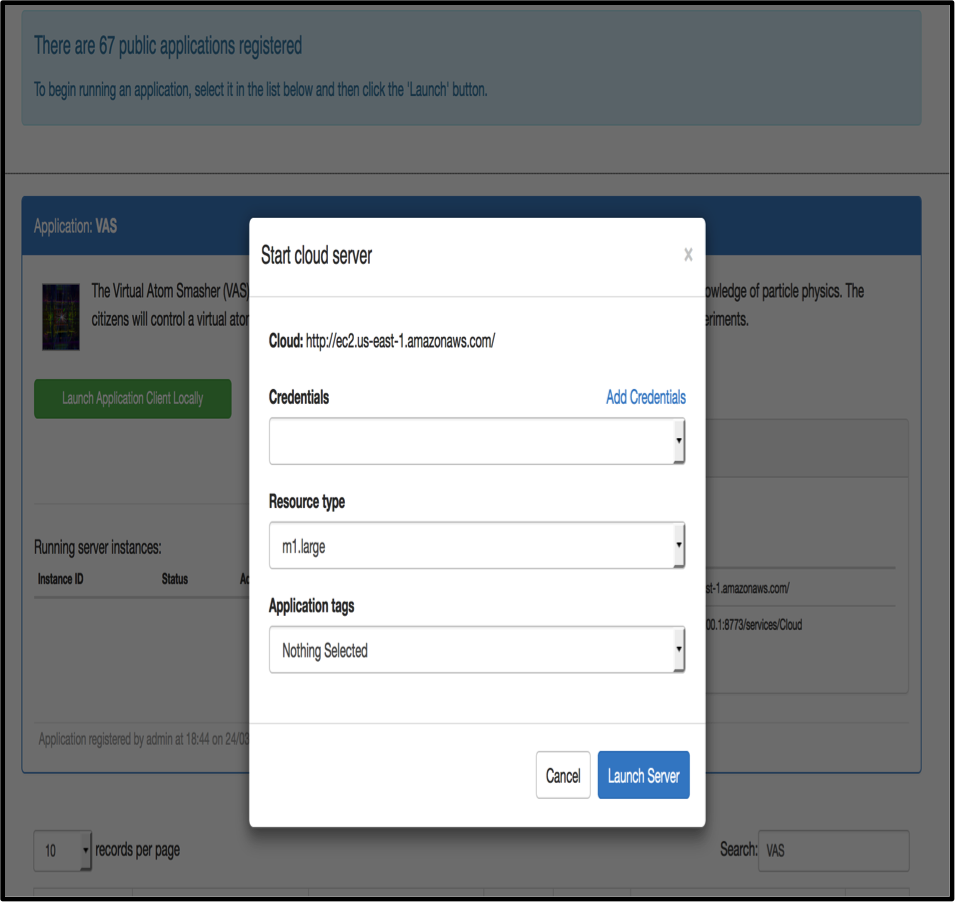
Task: Sort by the Status column header
Action: click(174, 579)
